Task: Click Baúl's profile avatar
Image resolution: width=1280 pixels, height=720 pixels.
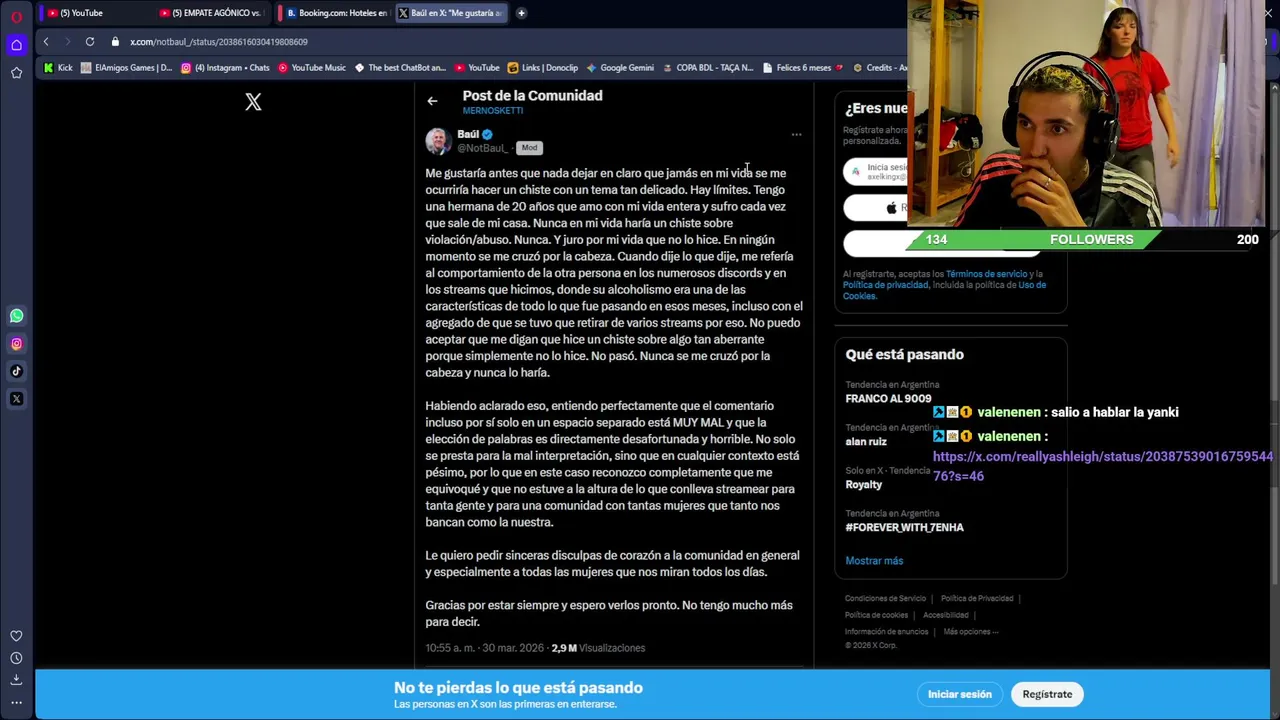Action: coord(438,141)
